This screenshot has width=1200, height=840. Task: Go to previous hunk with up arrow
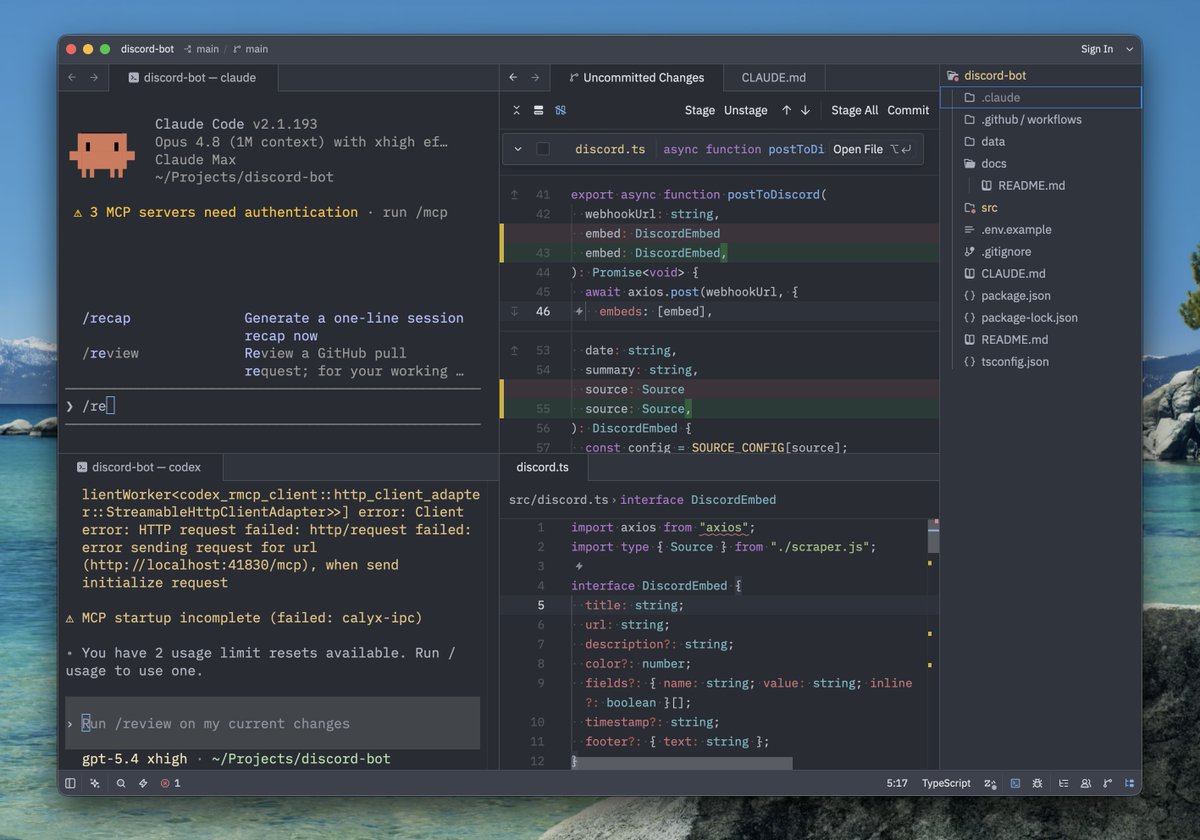[x=787, y=110]
